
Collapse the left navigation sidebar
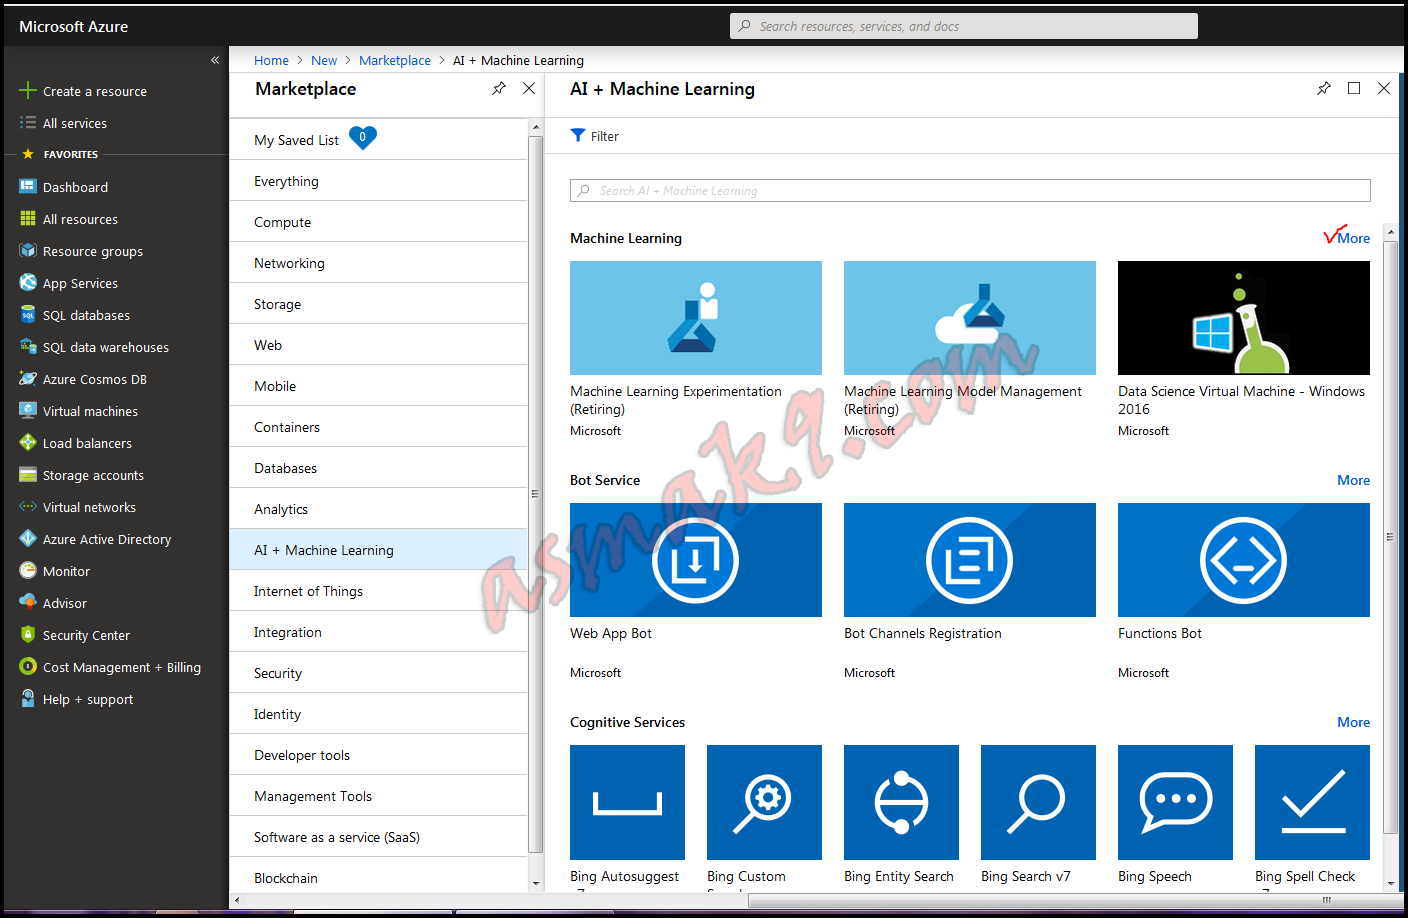[x=214, y=60]
